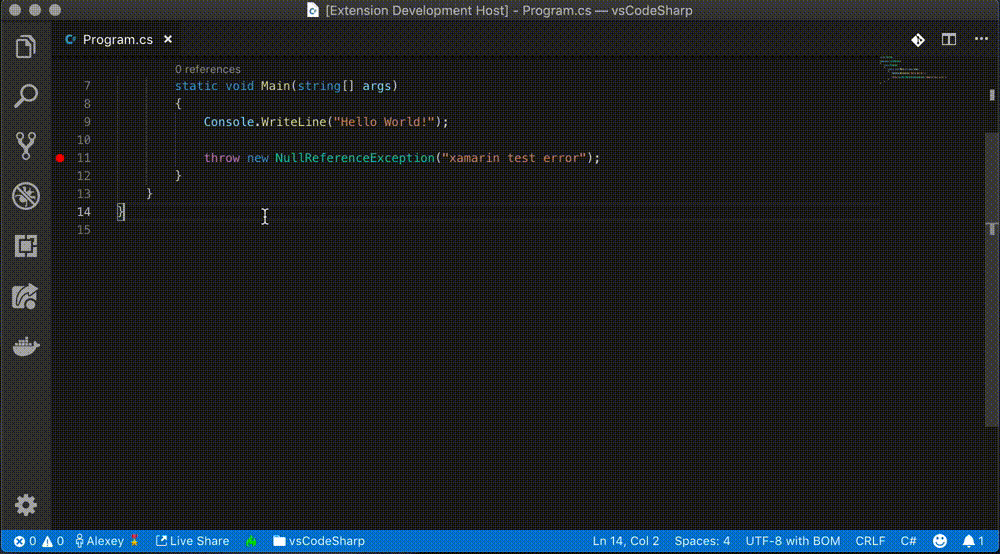Click line number 14 in the gutter
Viewport: 1000px width, 554px height.
pyautogui.click(x=84, y=212)
